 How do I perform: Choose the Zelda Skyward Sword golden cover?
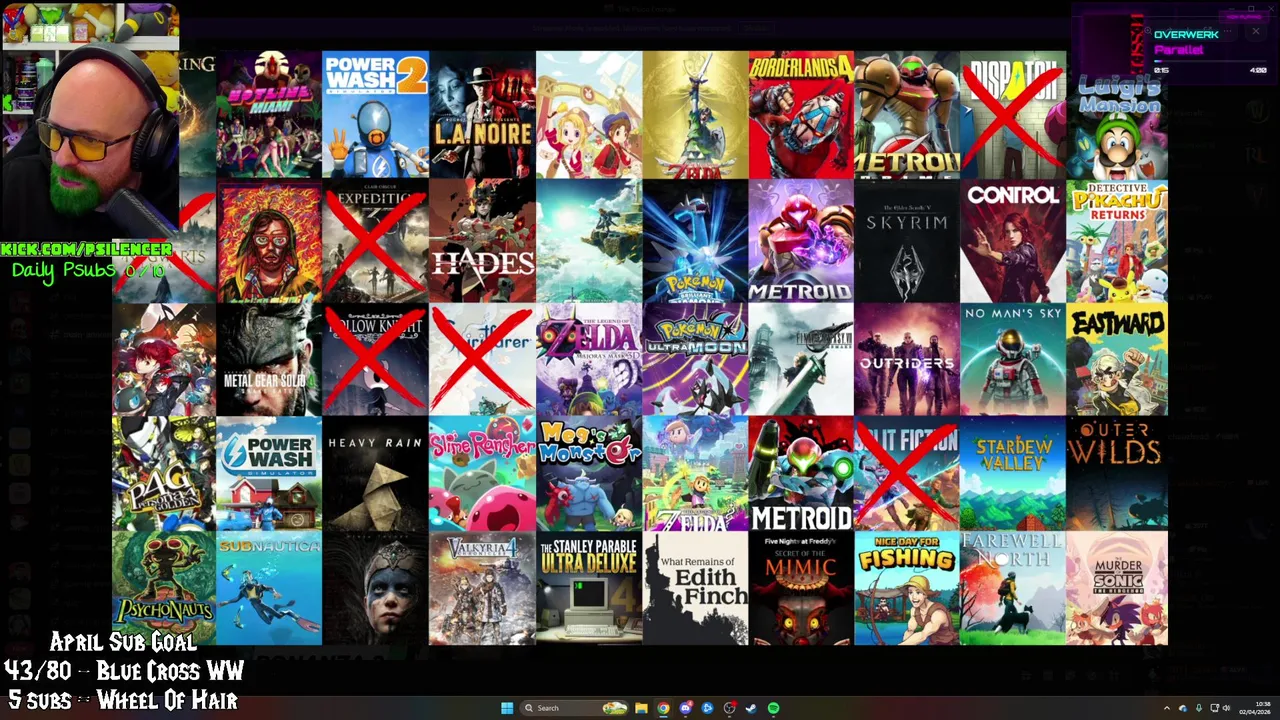695,115
